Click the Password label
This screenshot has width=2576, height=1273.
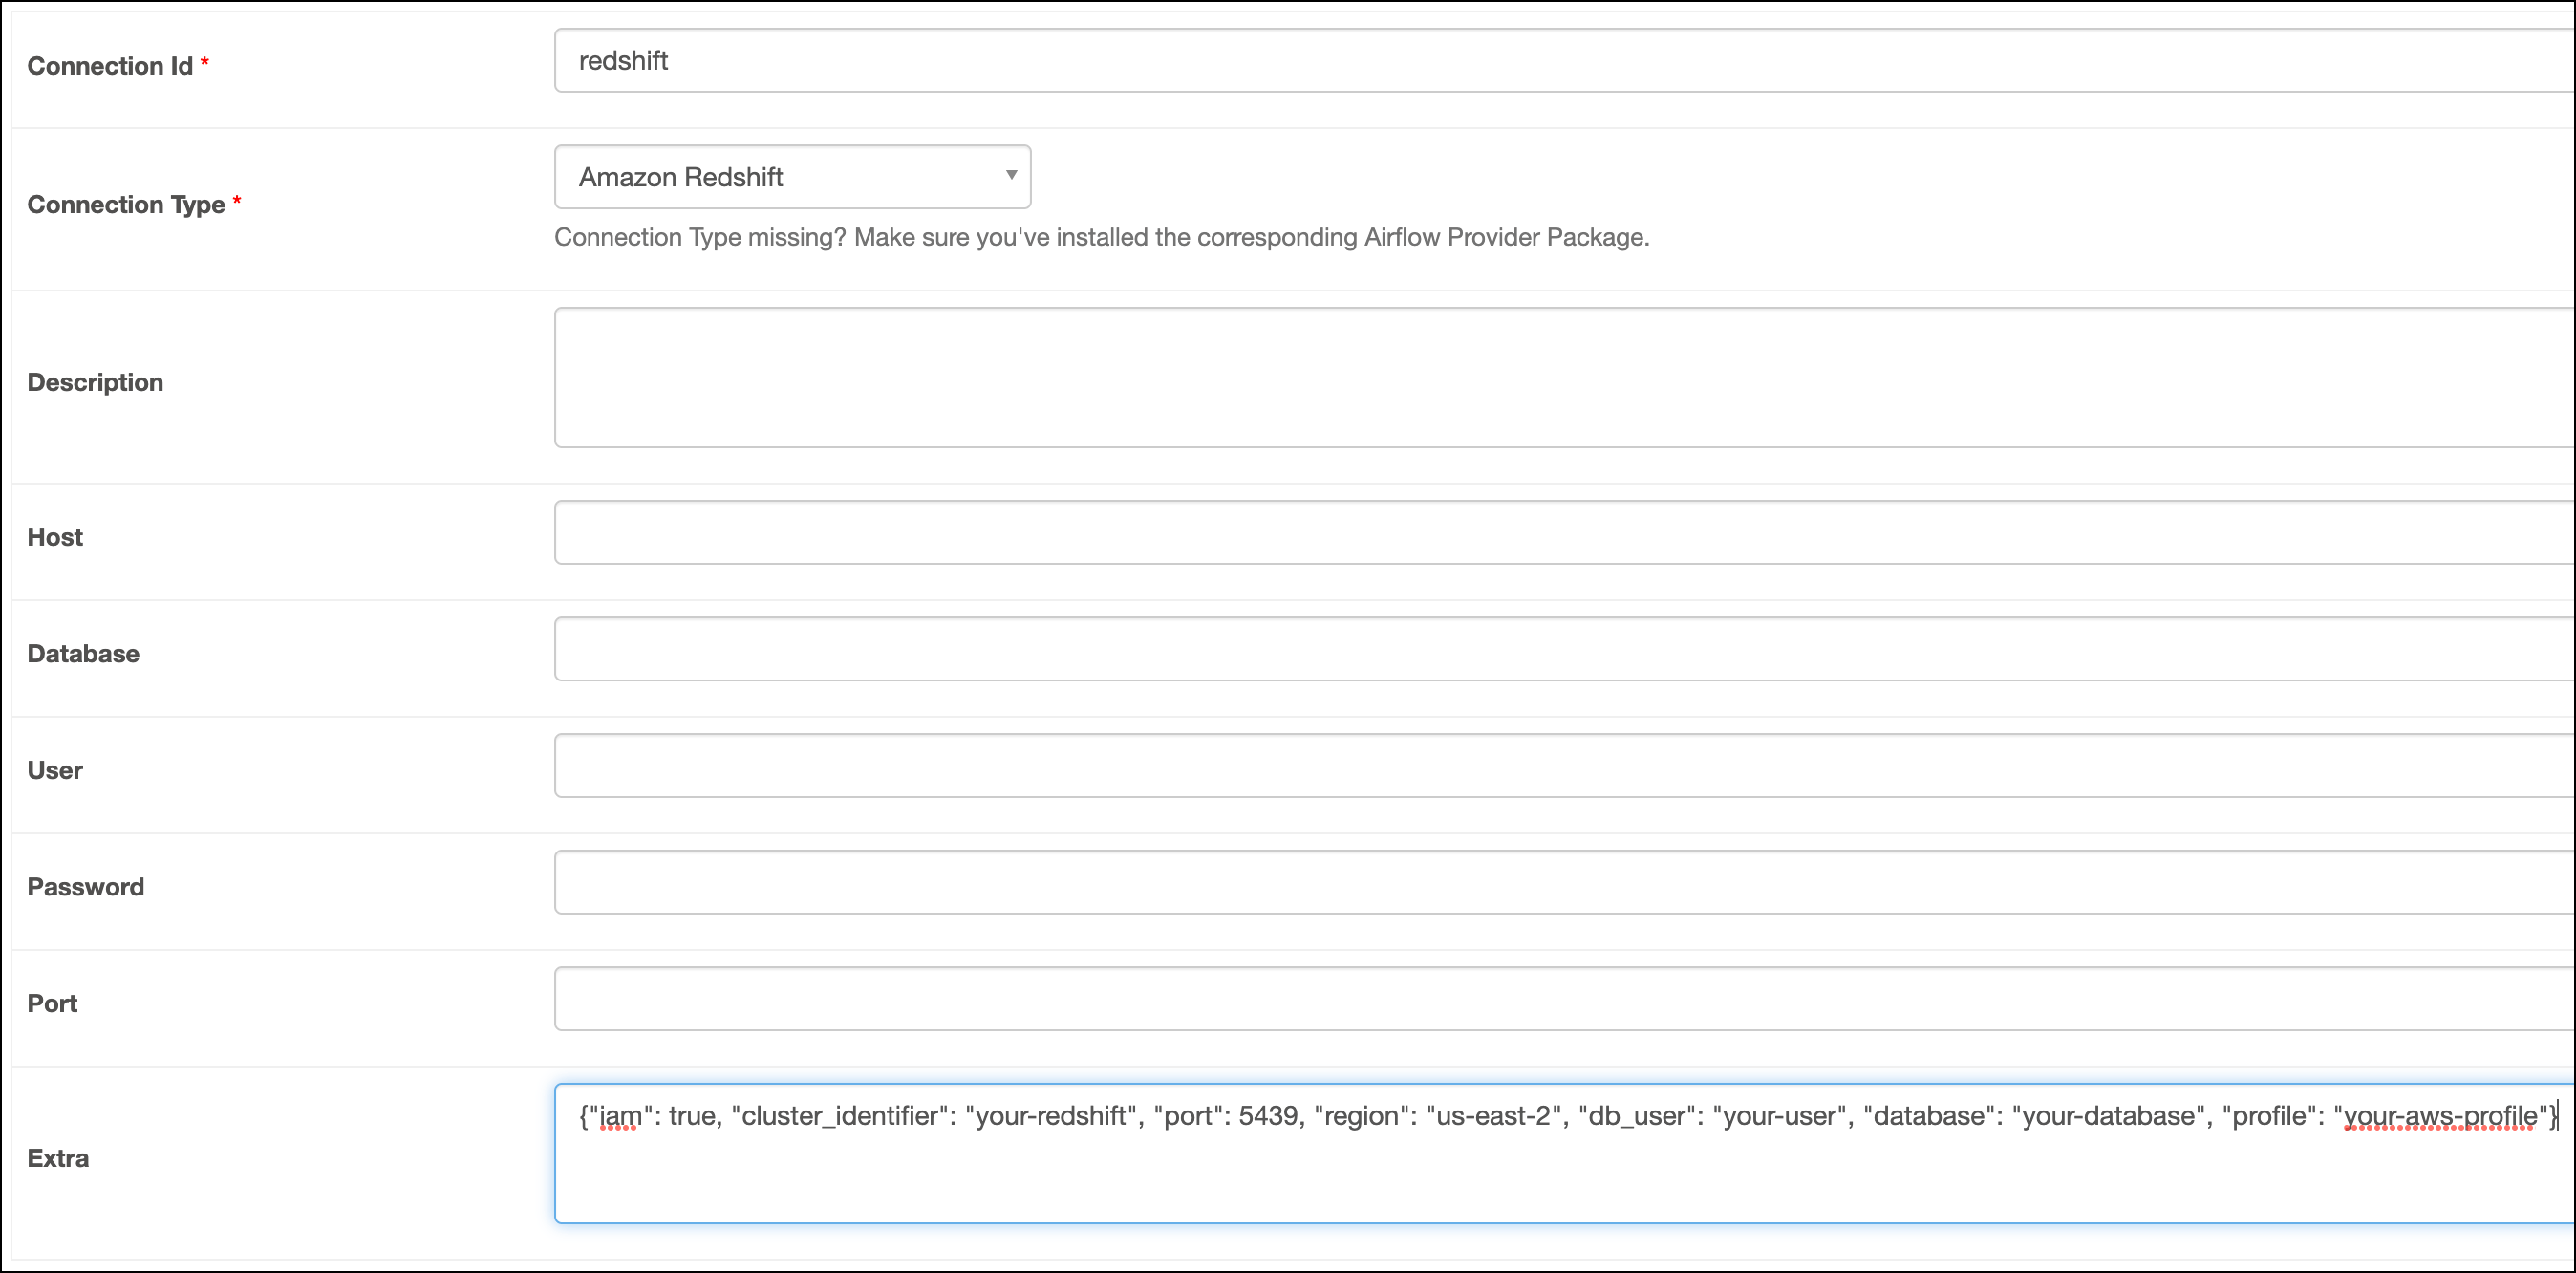86,887
